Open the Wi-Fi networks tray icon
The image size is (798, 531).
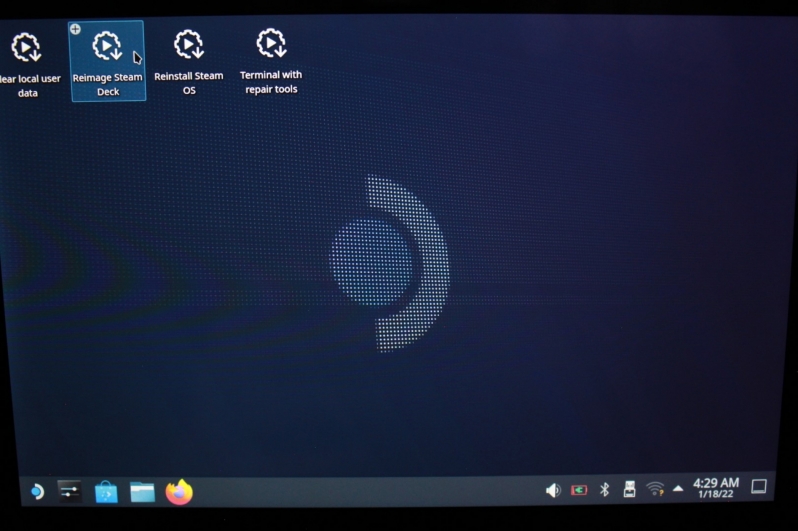click(655, 489)
